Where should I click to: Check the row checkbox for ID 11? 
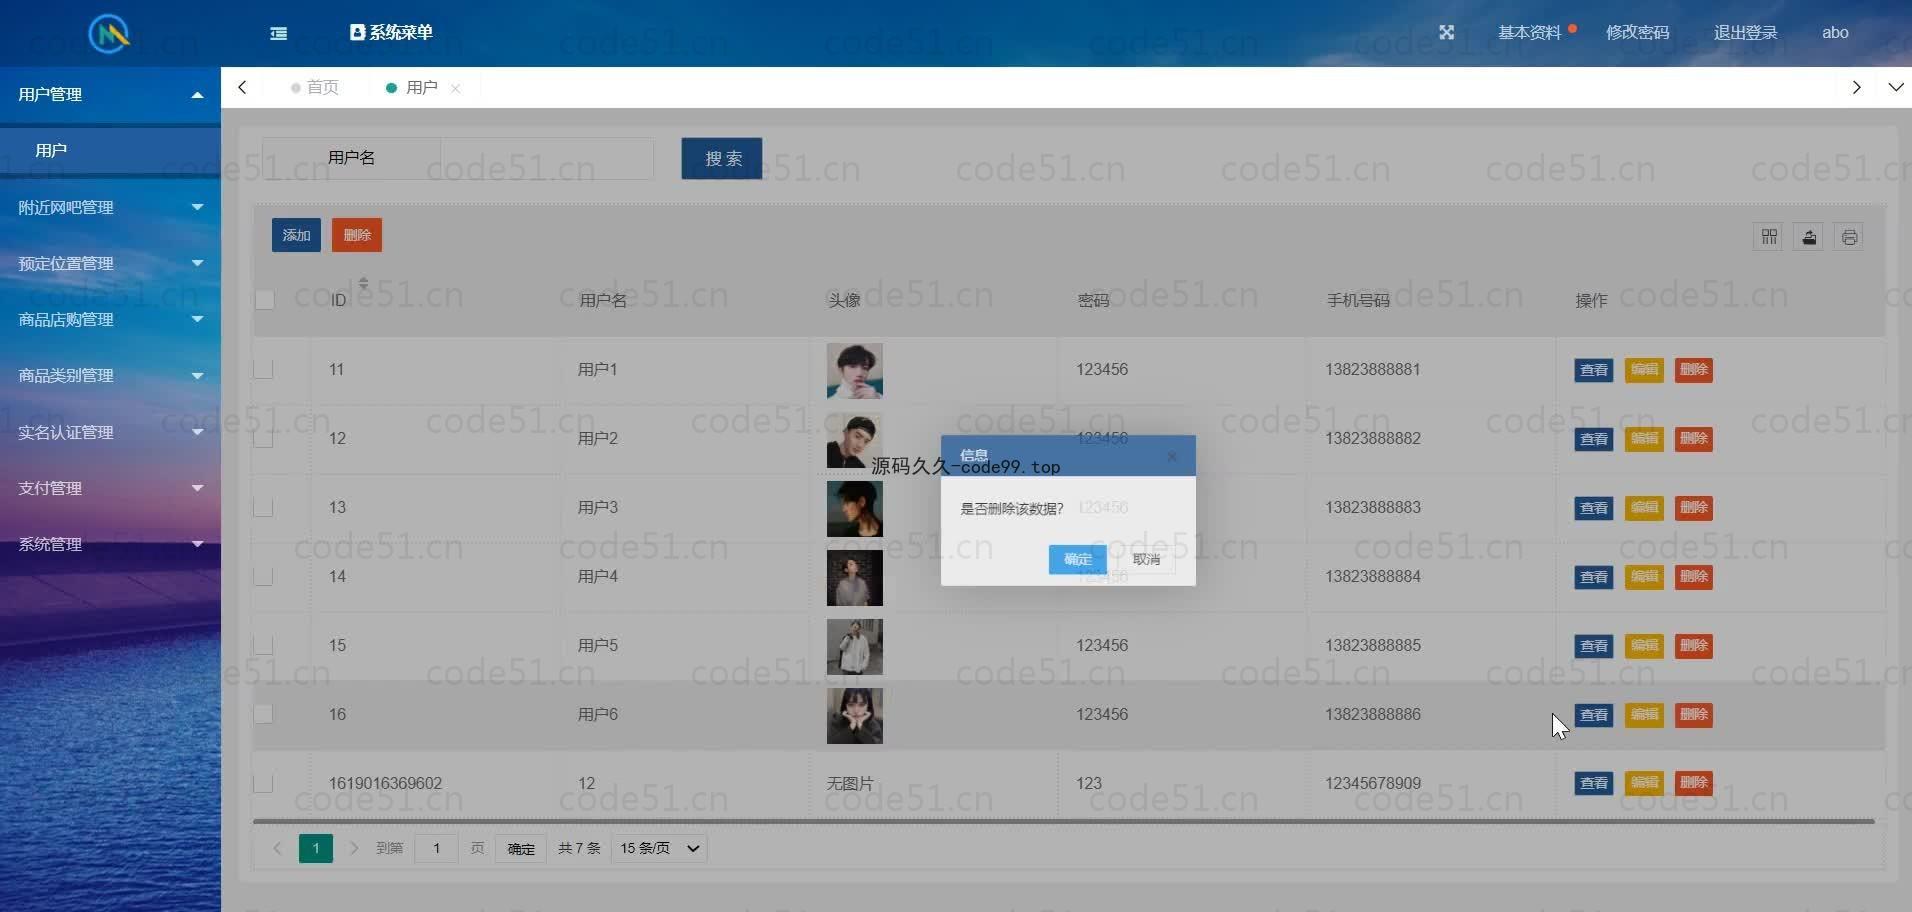click(x=263, y=369)
